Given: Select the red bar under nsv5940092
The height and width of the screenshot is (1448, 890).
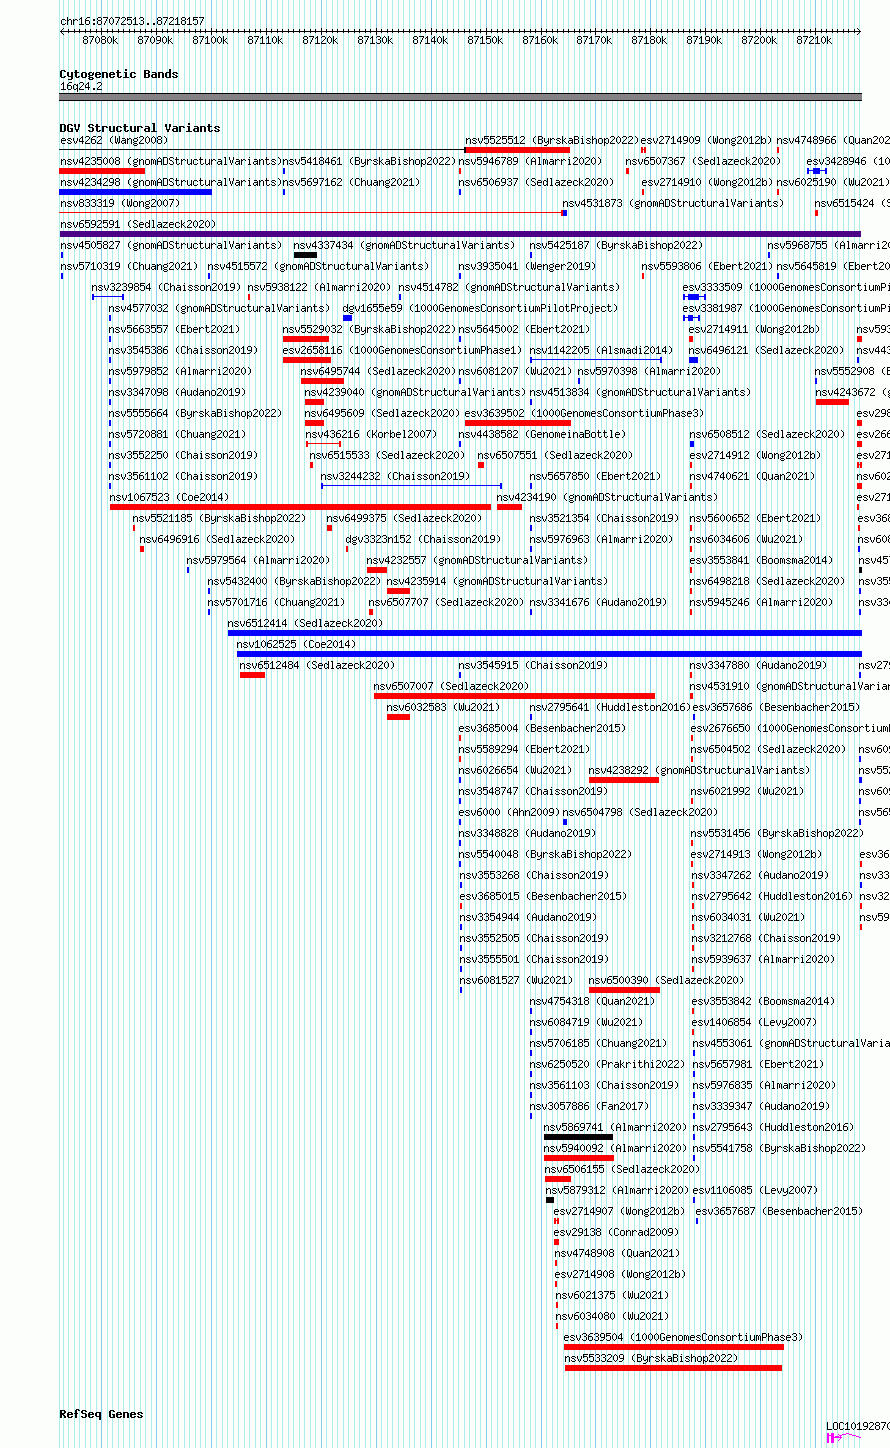Looking at the screenshot, I should click(578, 1158).
